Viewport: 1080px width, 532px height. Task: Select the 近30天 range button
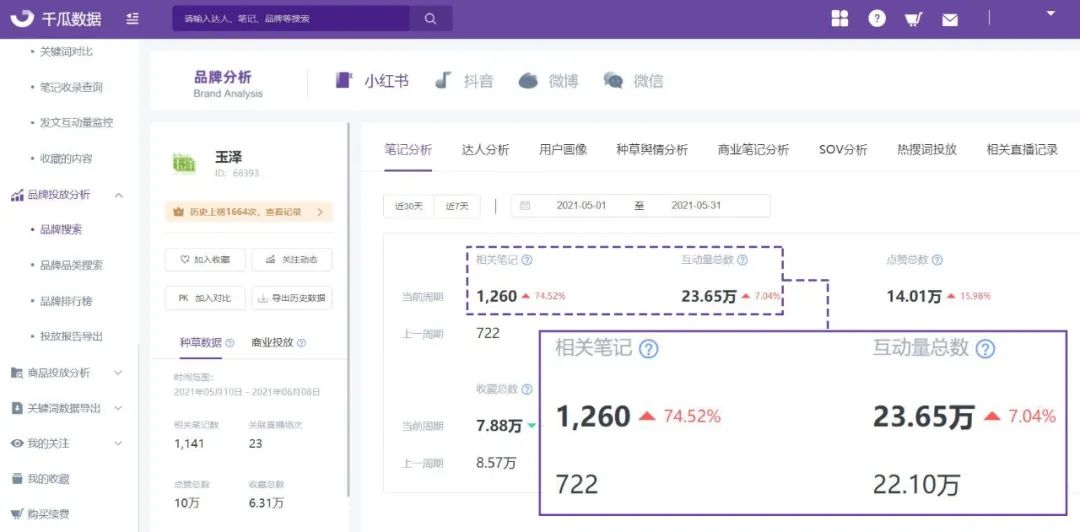click(409, 206)
